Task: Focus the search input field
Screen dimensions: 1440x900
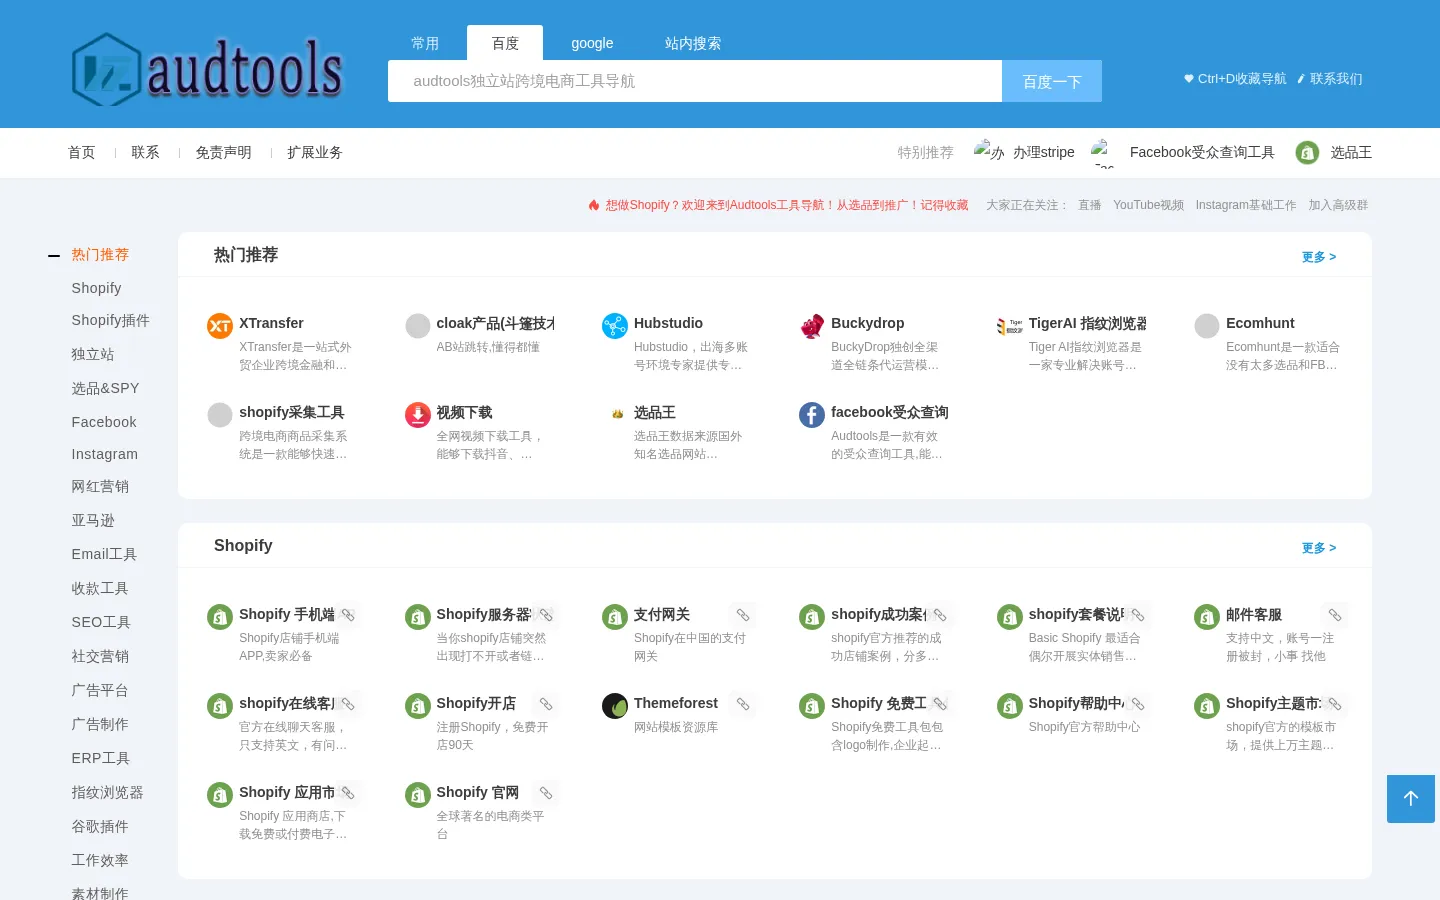Action: (695, 81)
